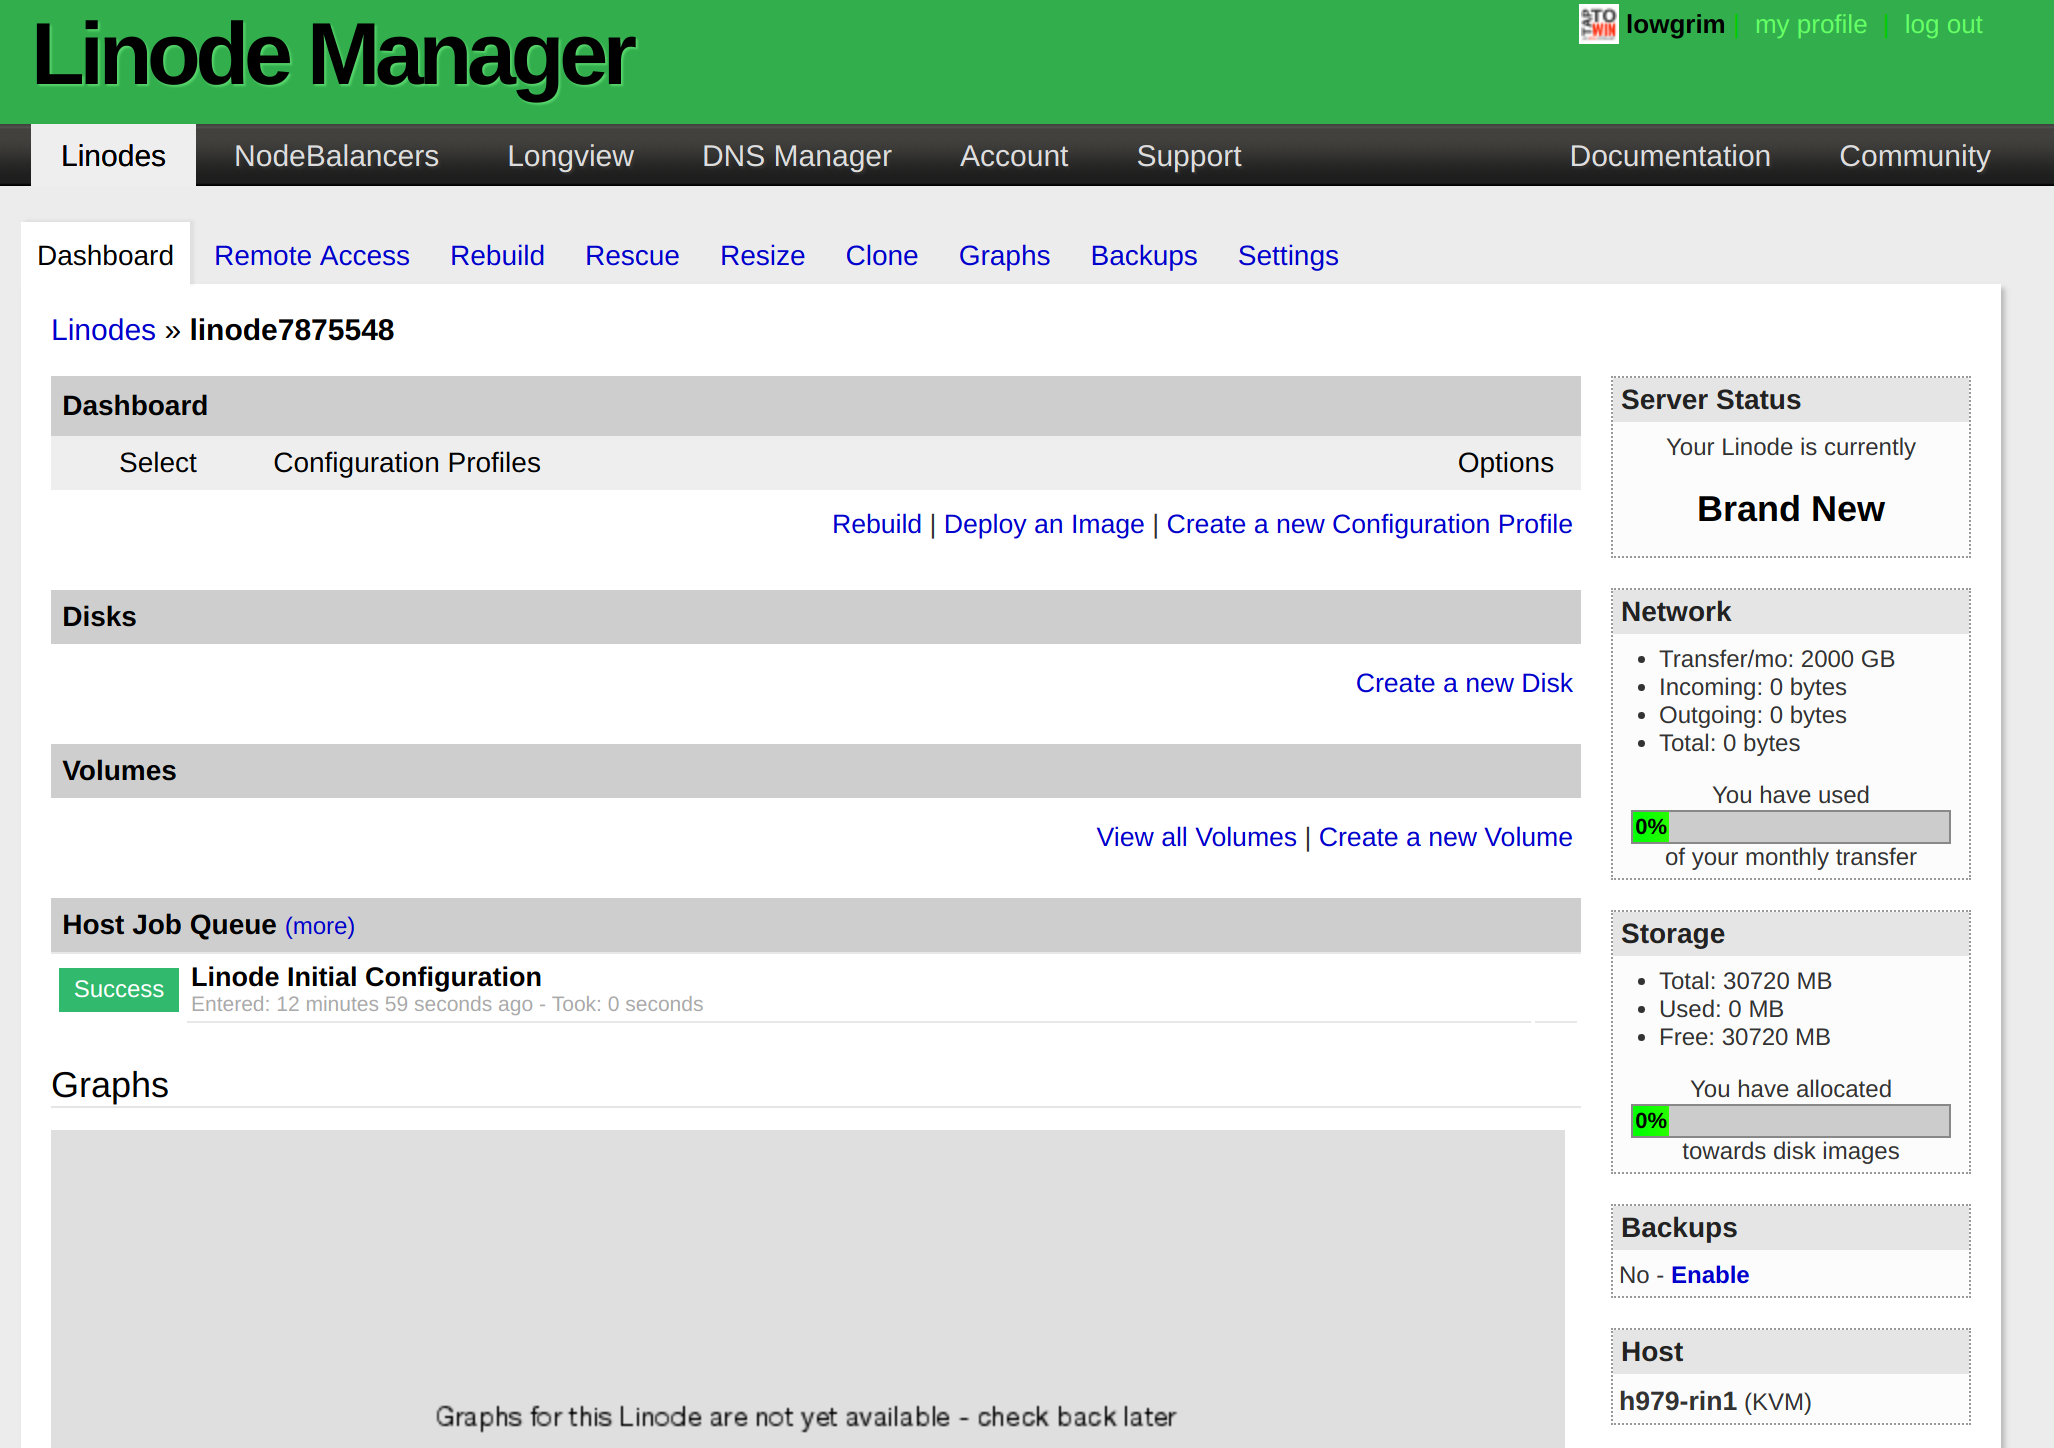Open the Documentation navigation item

[x=1669, y=156]
